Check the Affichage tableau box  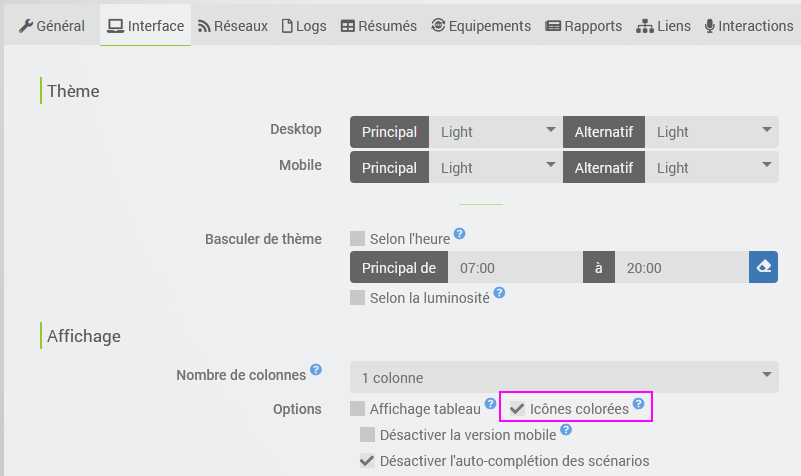358,409
